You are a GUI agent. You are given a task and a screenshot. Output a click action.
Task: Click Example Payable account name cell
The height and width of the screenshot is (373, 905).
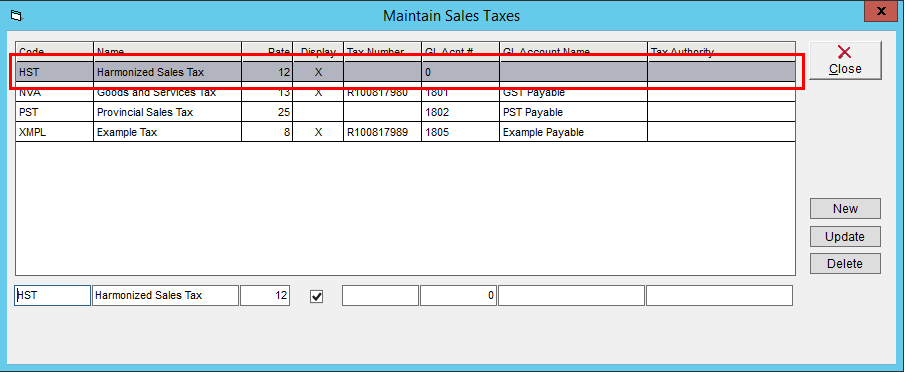[x=573, y=132]
